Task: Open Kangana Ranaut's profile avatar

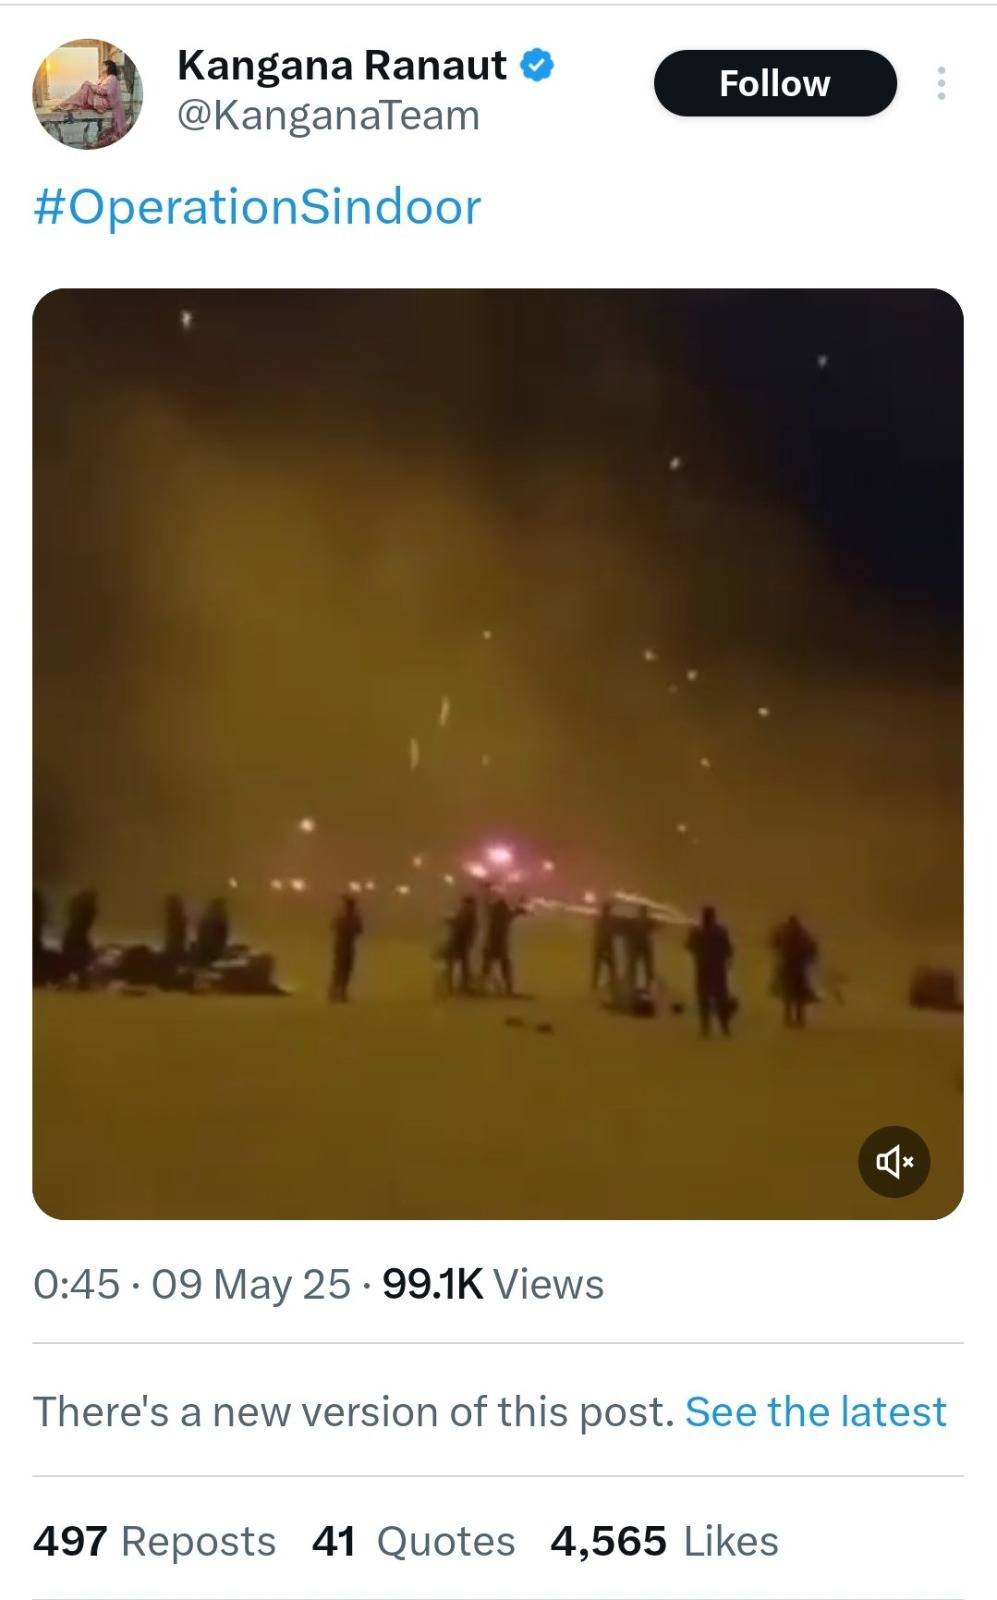Action: pos(88,94)
